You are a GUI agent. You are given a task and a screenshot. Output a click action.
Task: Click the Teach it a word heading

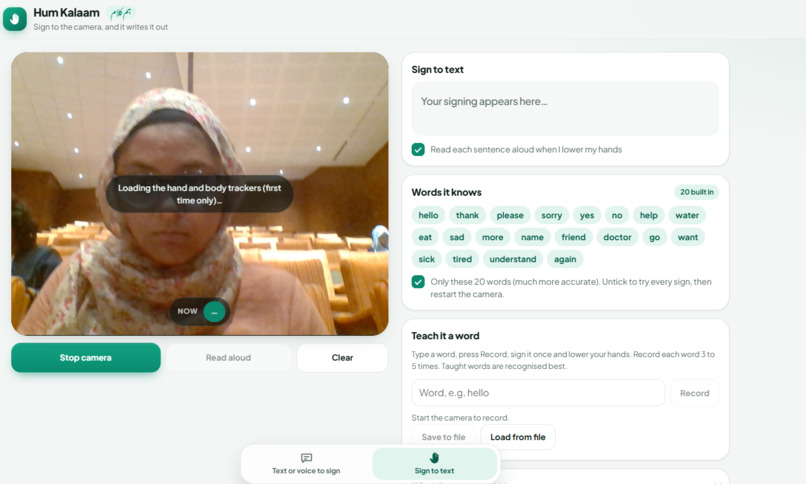click(445, 336)
